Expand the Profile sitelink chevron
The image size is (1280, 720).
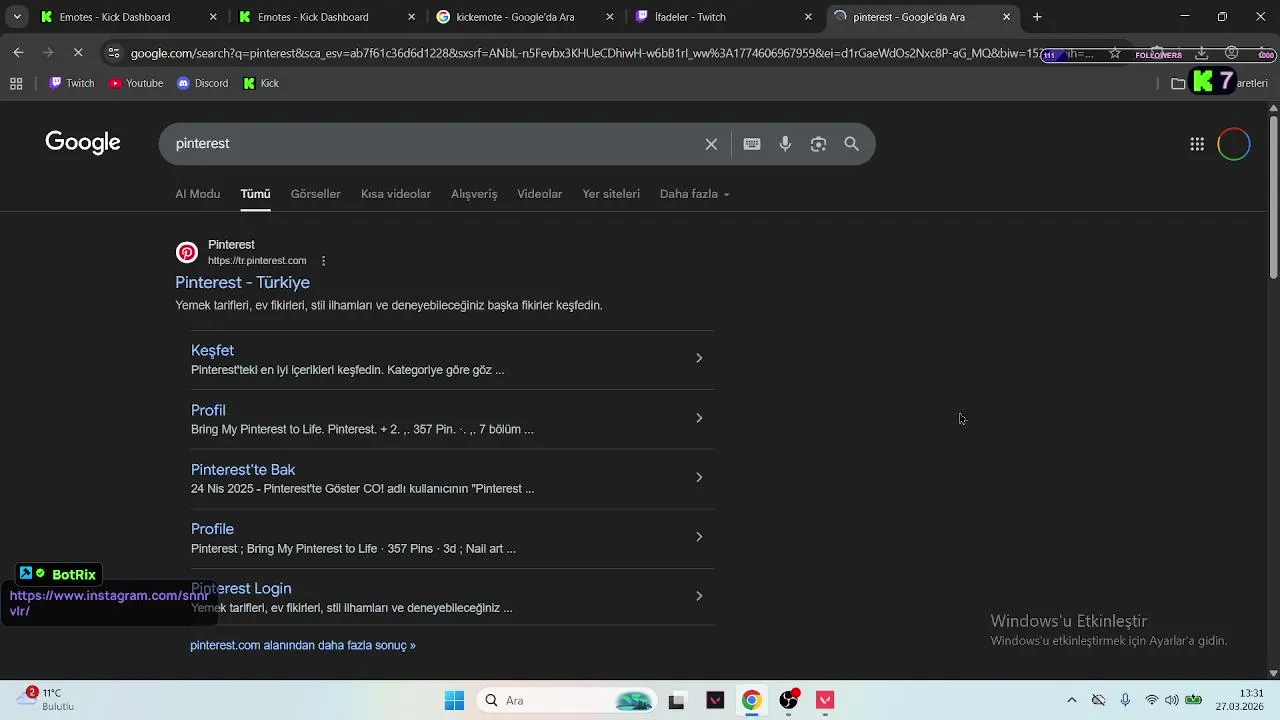(x=699, y=537)
